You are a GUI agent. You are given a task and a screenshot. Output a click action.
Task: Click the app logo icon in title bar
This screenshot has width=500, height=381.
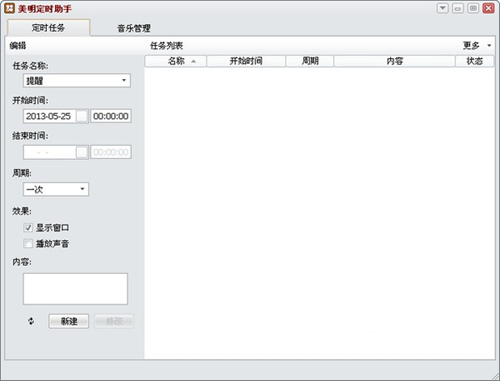click(9, 9)
